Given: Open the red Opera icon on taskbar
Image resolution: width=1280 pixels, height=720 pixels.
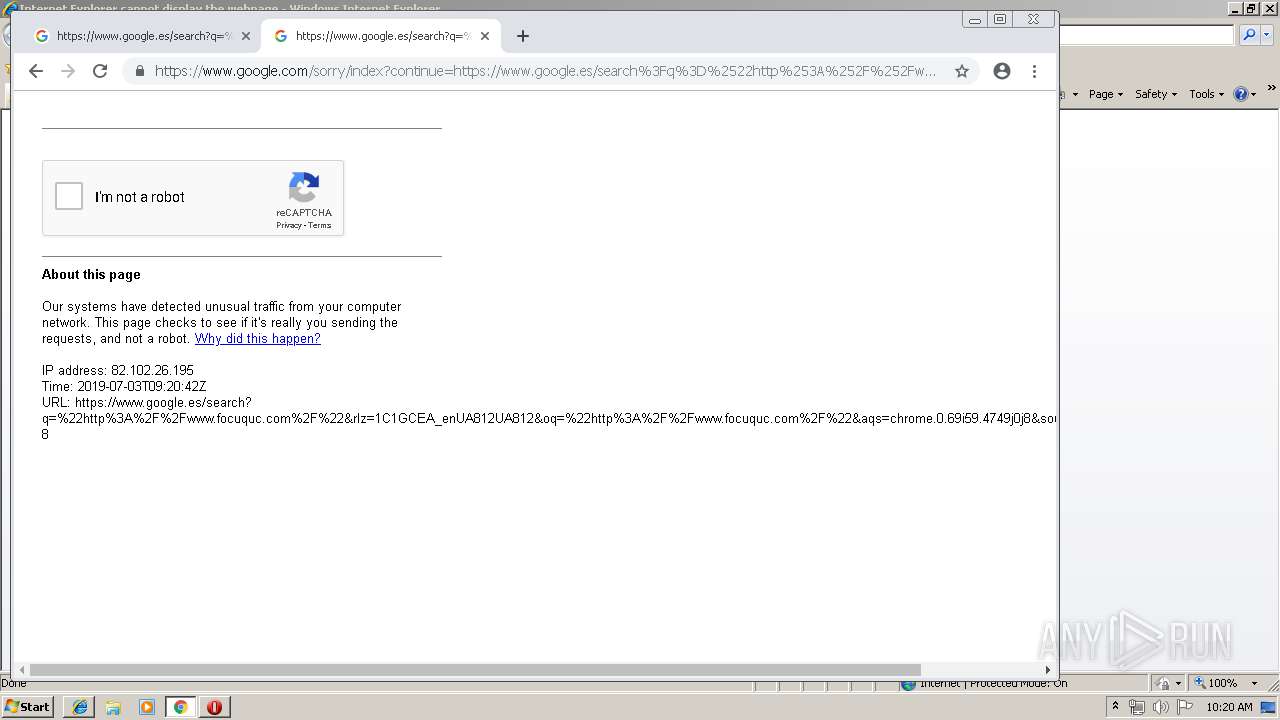Looking at the screenshot, I should coord(214,707).
